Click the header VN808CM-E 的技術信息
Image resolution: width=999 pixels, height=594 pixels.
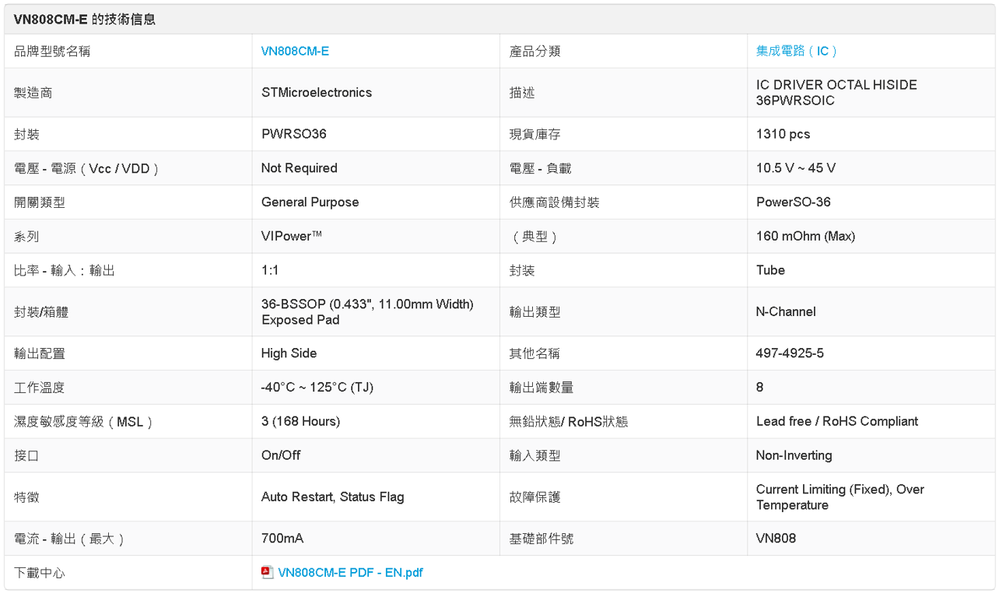point(85,19)
